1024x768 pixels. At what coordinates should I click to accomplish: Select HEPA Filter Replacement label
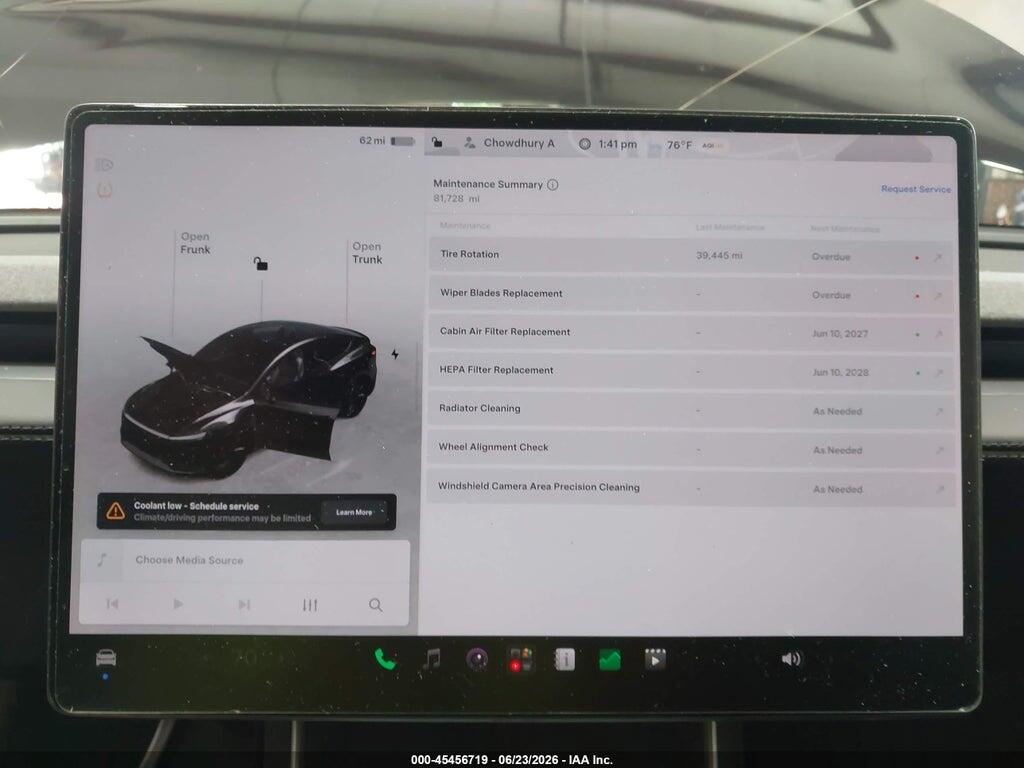[x=496, y=370]
